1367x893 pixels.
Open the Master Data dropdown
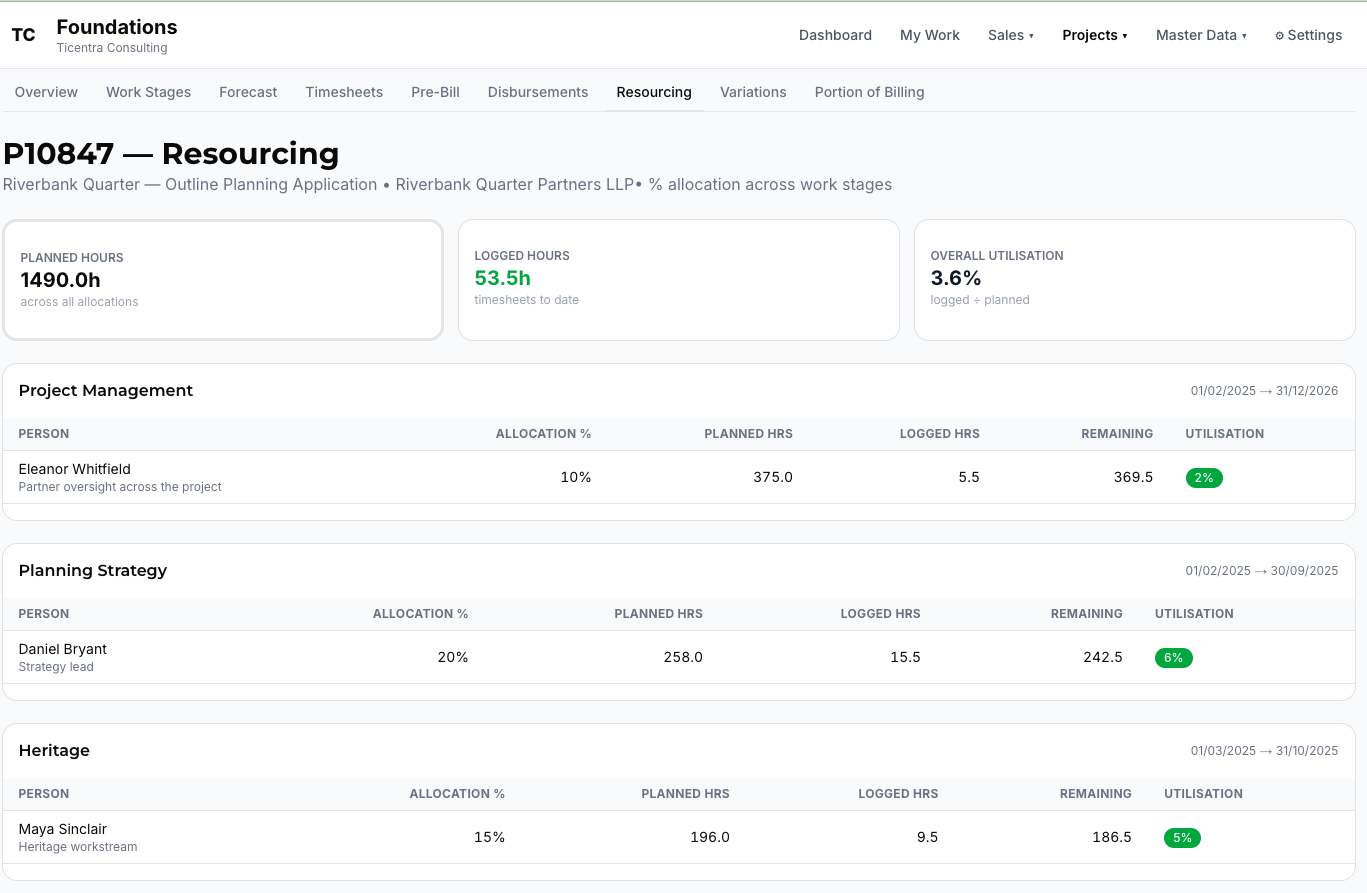pos(1201,35)
